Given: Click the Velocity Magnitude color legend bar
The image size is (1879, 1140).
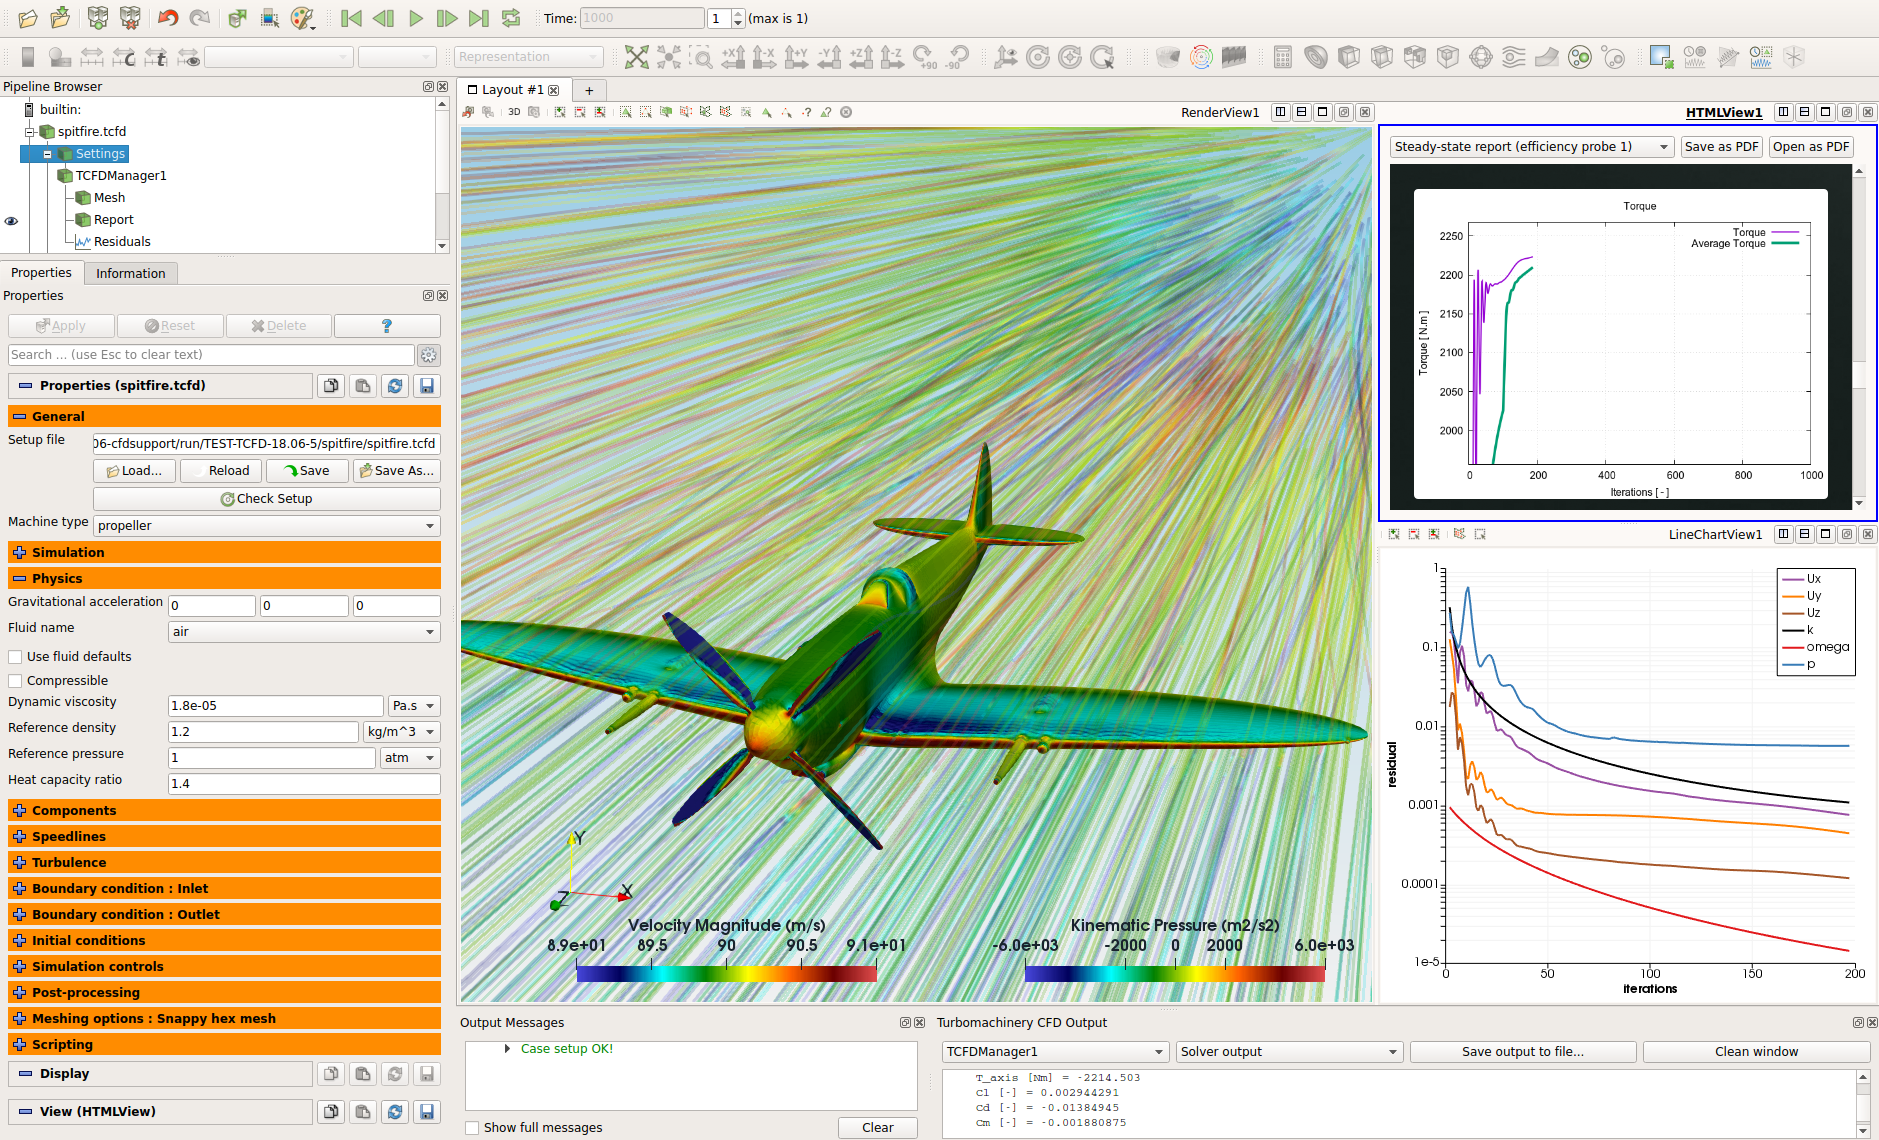Looking at the screenshot, I should (x=726, y=973).
